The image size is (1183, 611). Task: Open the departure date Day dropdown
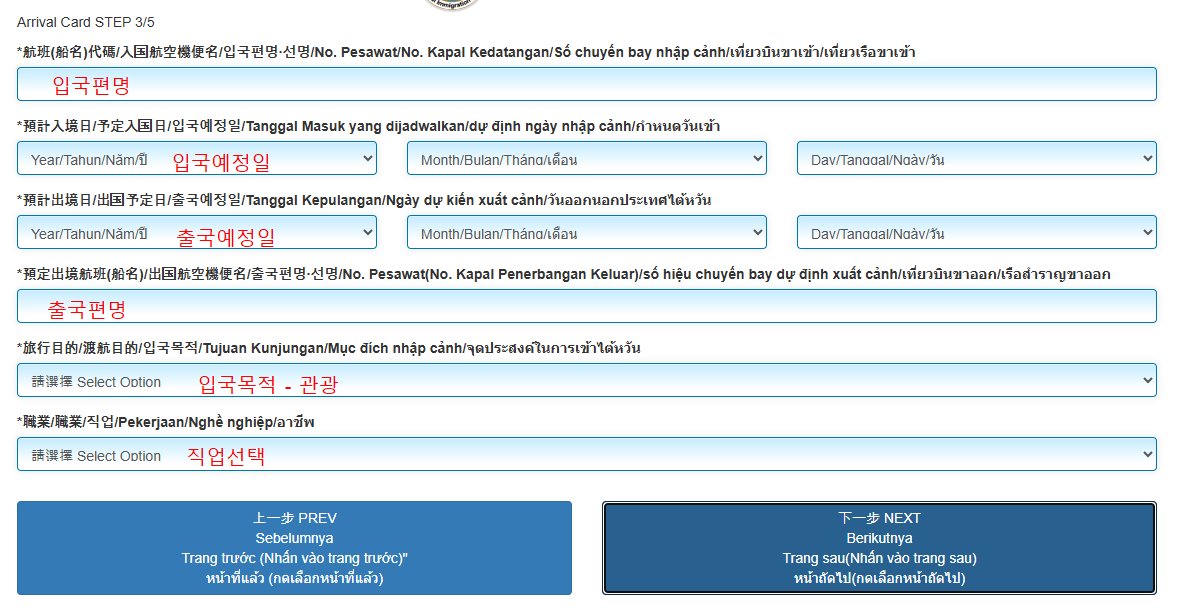[976, 232]
